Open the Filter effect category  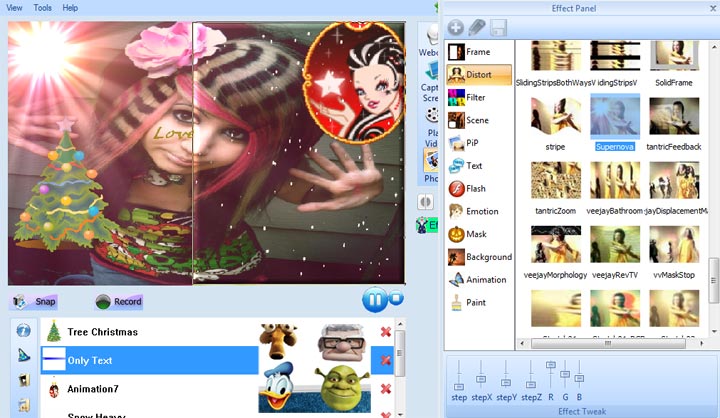pyautogui.click(x=479, y=97)
